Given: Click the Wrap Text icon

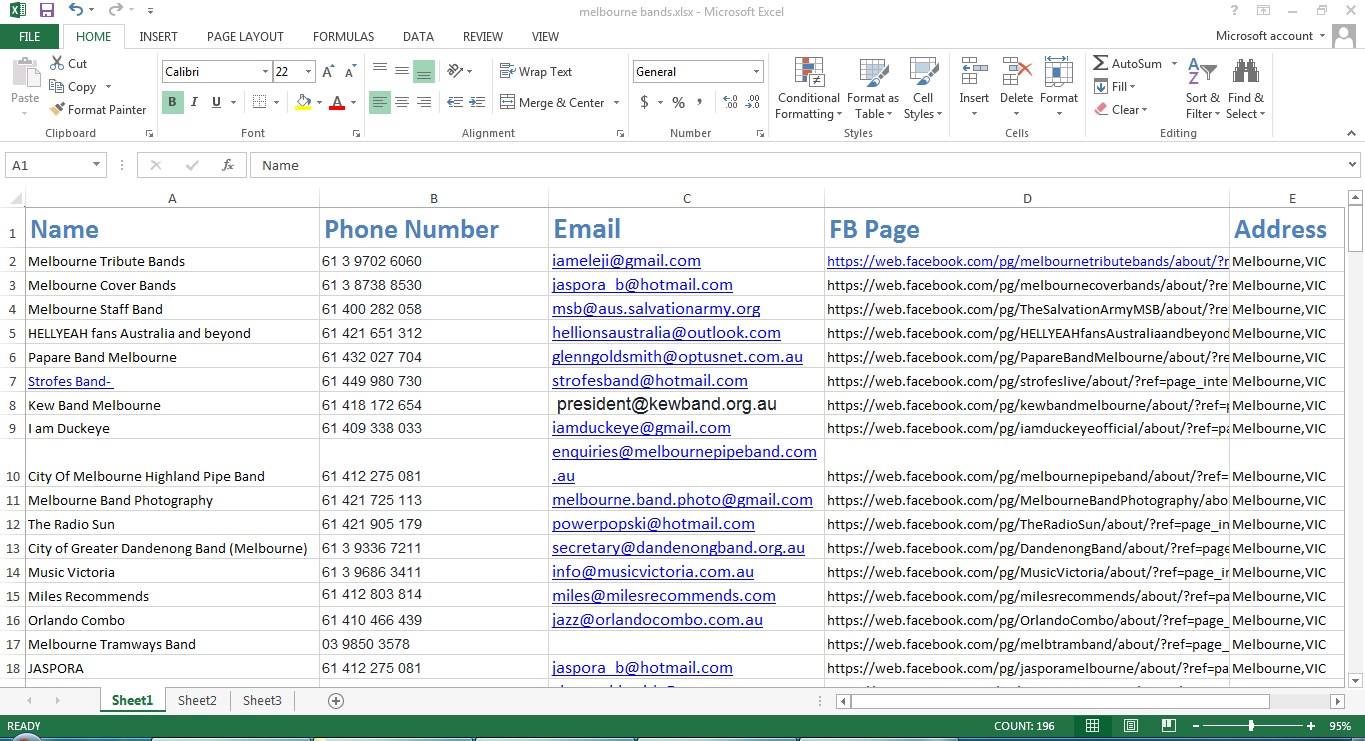Looking at the screenshot, I should [x=508, y=71].
